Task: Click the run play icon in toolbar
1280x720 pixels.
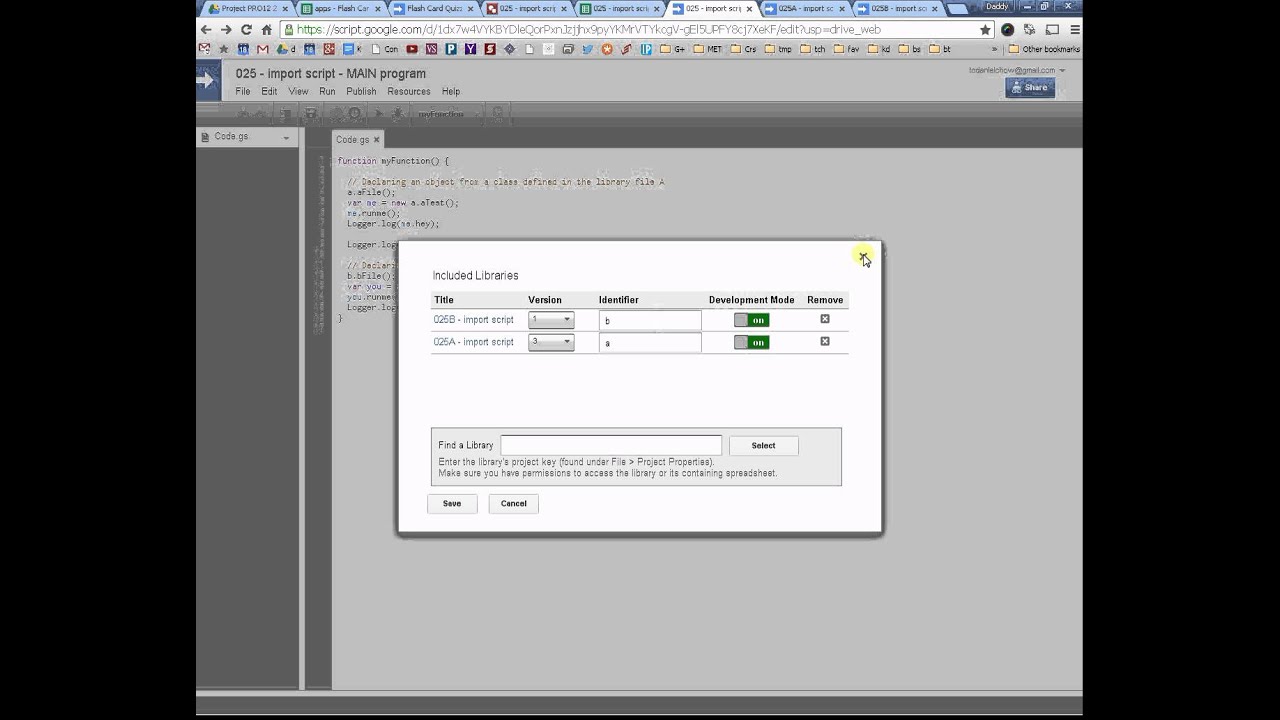Action: click(x=379, y=114)
